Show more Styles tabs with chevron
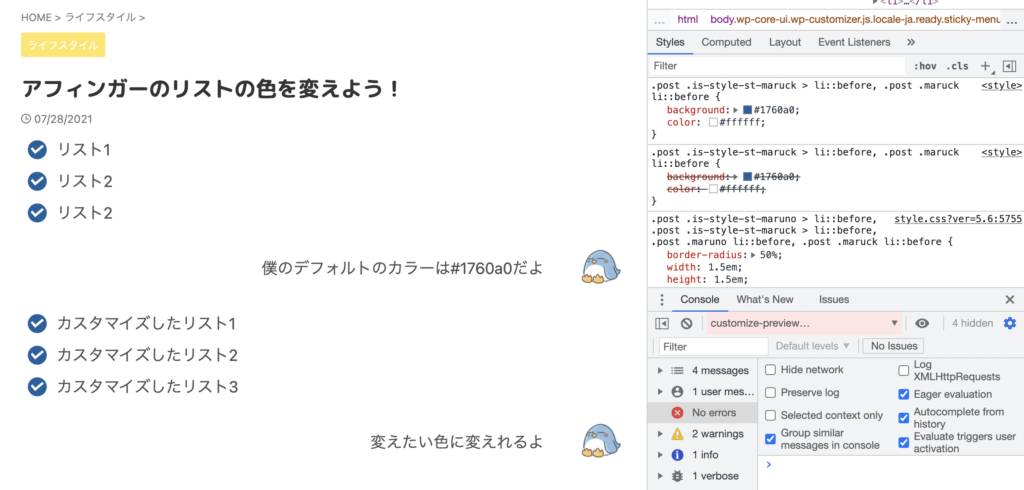This screenshot has height=490, width=1024. click(x=912, y=42)
